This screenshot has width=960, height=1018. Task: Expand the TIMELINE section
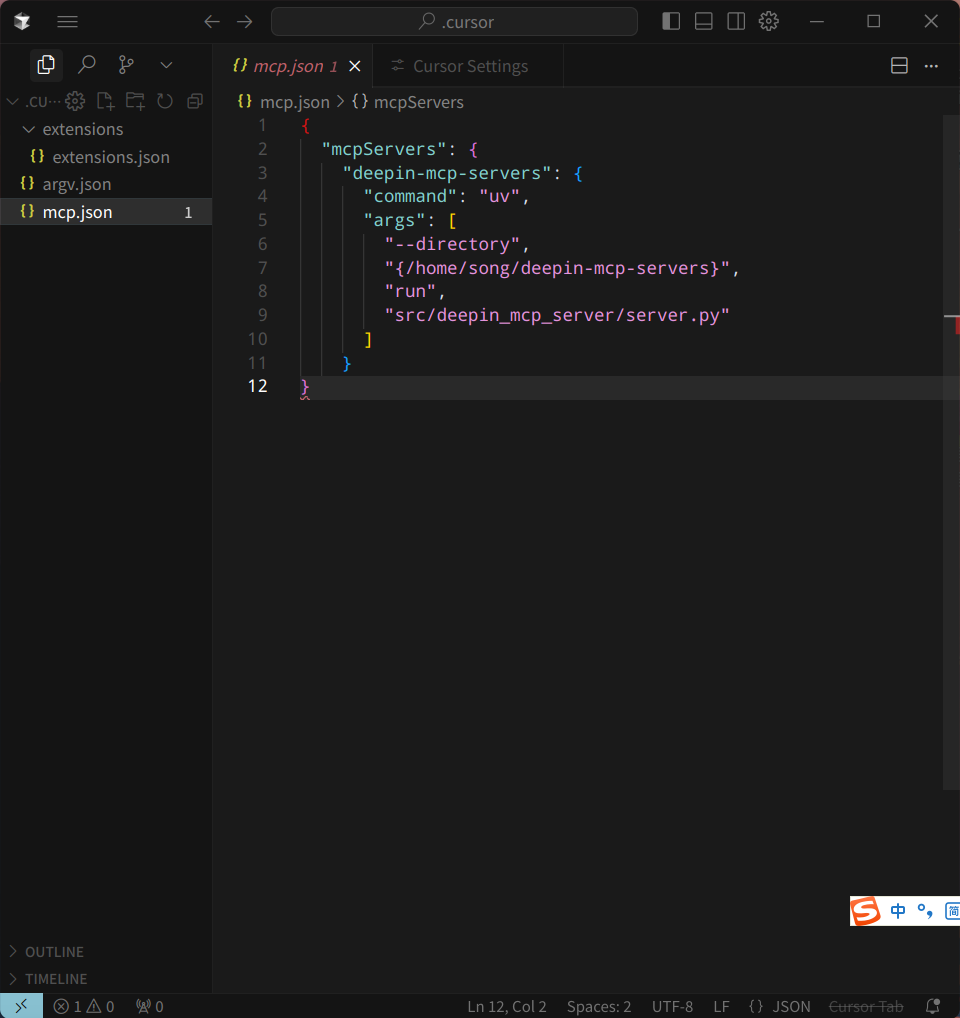point(106,979)
